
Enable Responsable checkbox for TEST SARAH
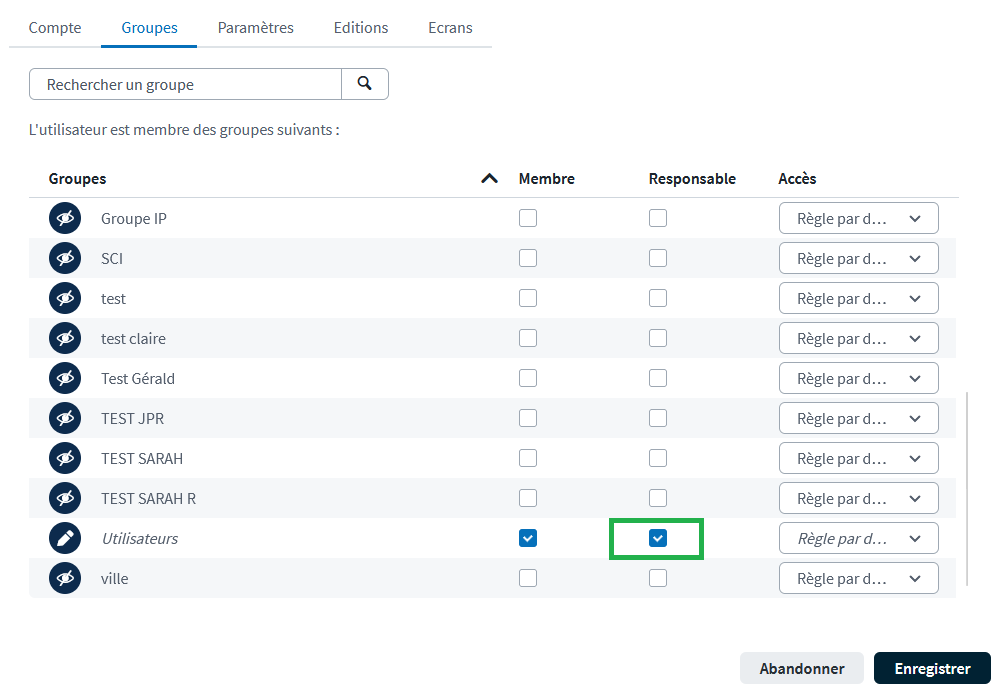[657, 458]
